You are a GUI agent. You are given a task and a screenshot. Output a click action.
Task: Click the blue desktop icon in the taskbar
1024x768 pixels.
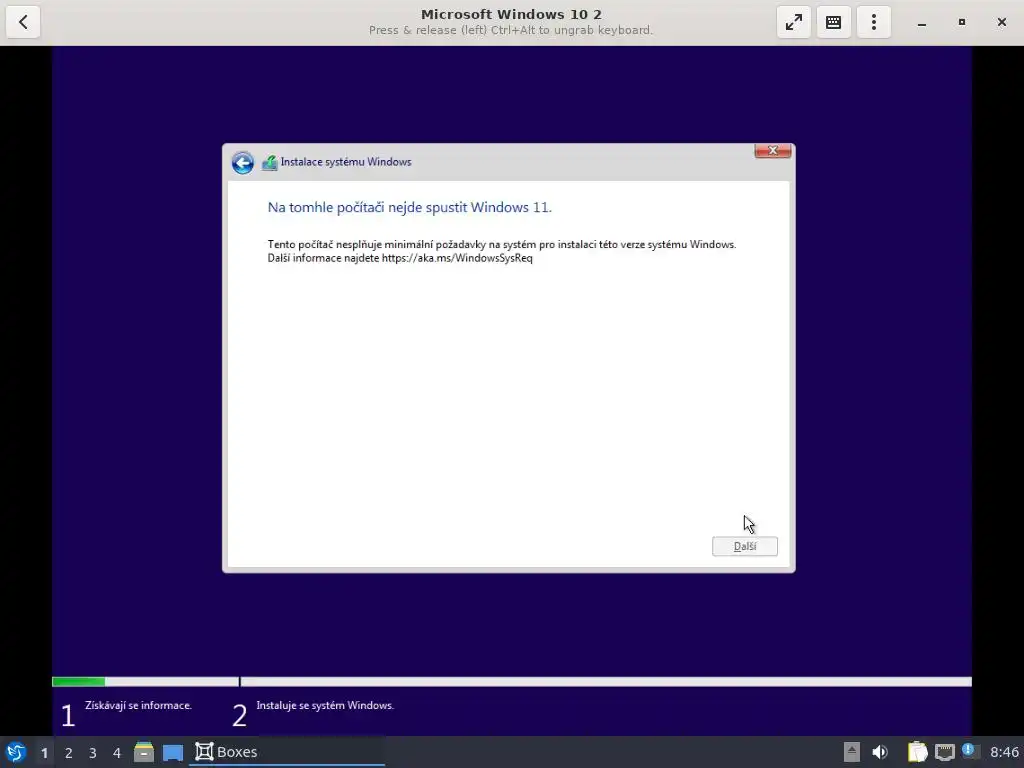(172, 752)
